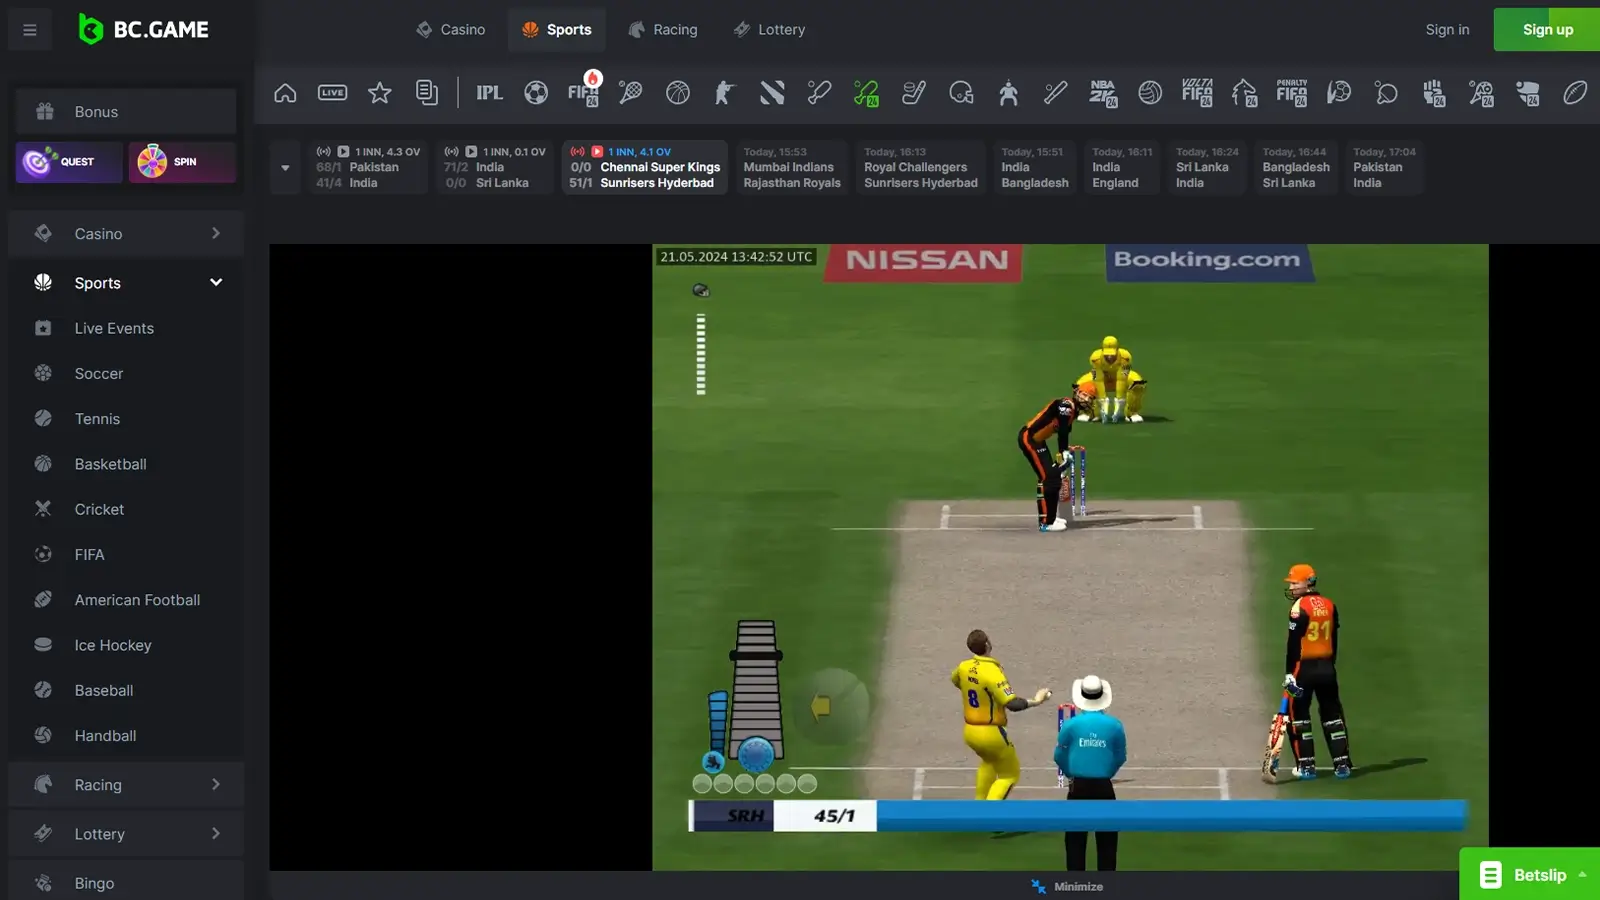Open the Bonus button

coord(126,111)
